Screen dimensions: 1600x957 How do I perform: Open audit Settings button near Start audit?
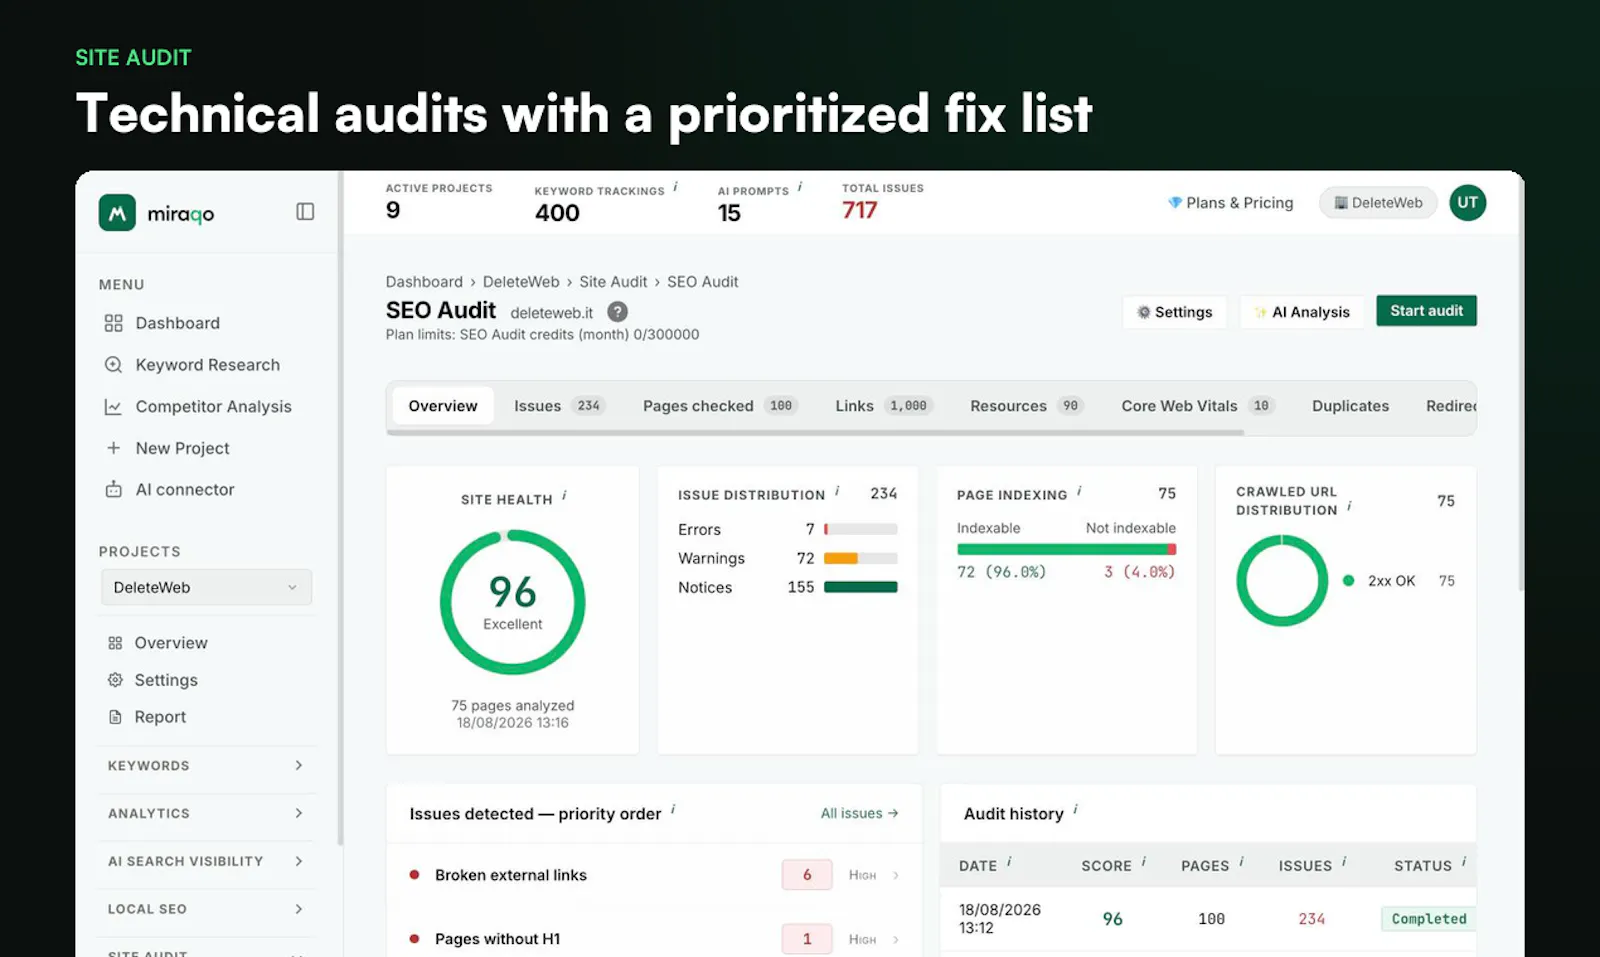[x=1174, y=312]
